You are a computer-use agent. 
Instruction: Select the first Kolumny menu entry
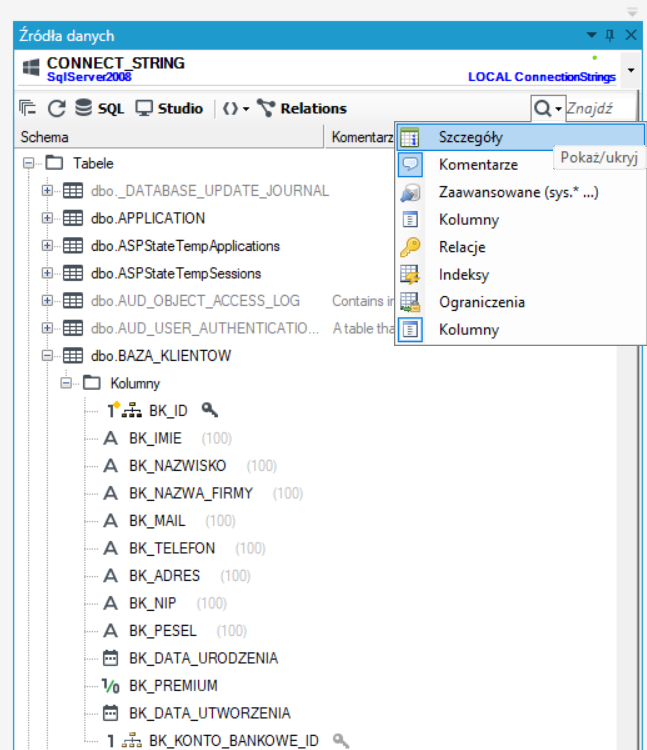pos(521,220)
